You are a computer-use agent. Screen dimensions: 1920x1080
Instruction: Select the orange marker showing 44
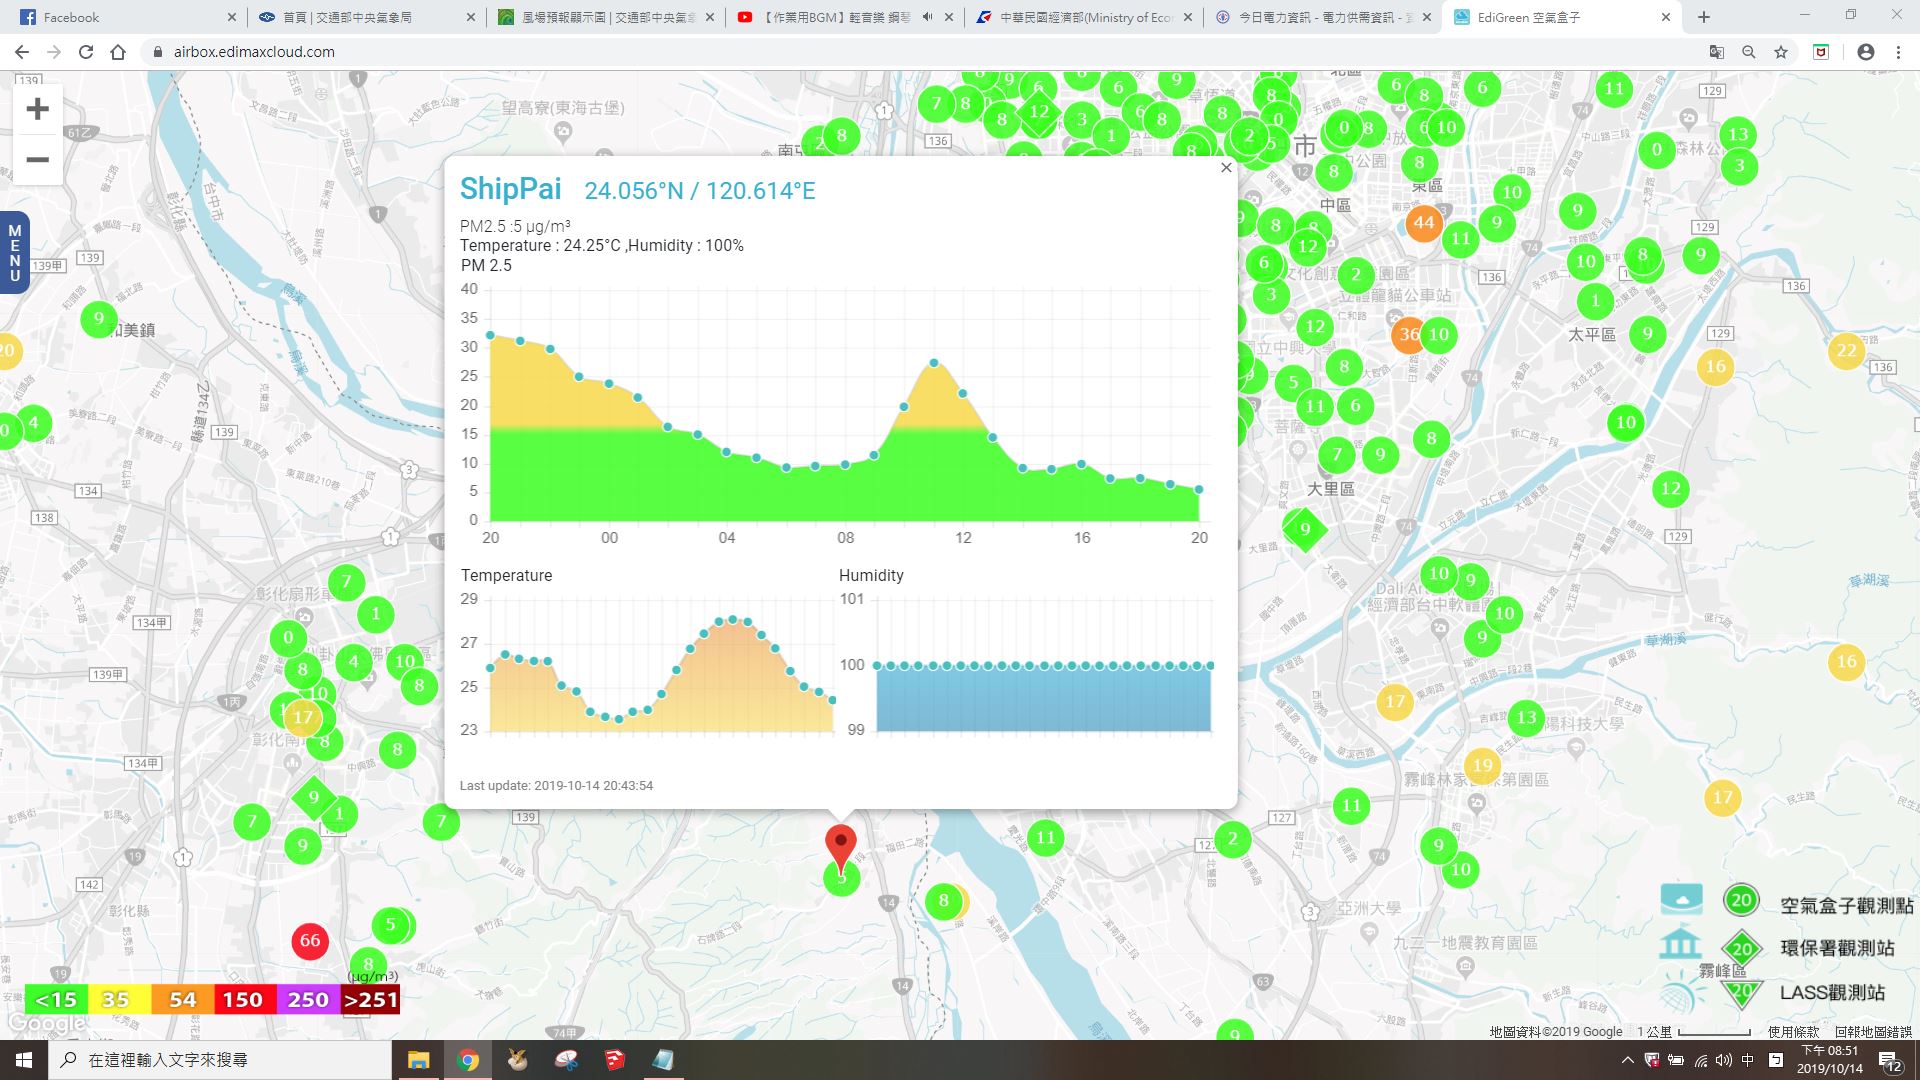click(x=1423, y=222)
